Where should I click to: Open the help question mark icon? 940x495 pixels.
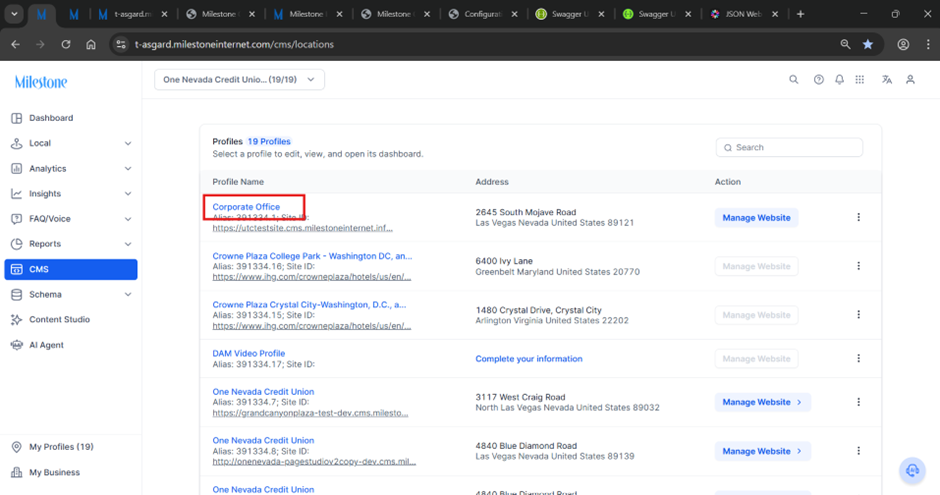tap(818, 79)
